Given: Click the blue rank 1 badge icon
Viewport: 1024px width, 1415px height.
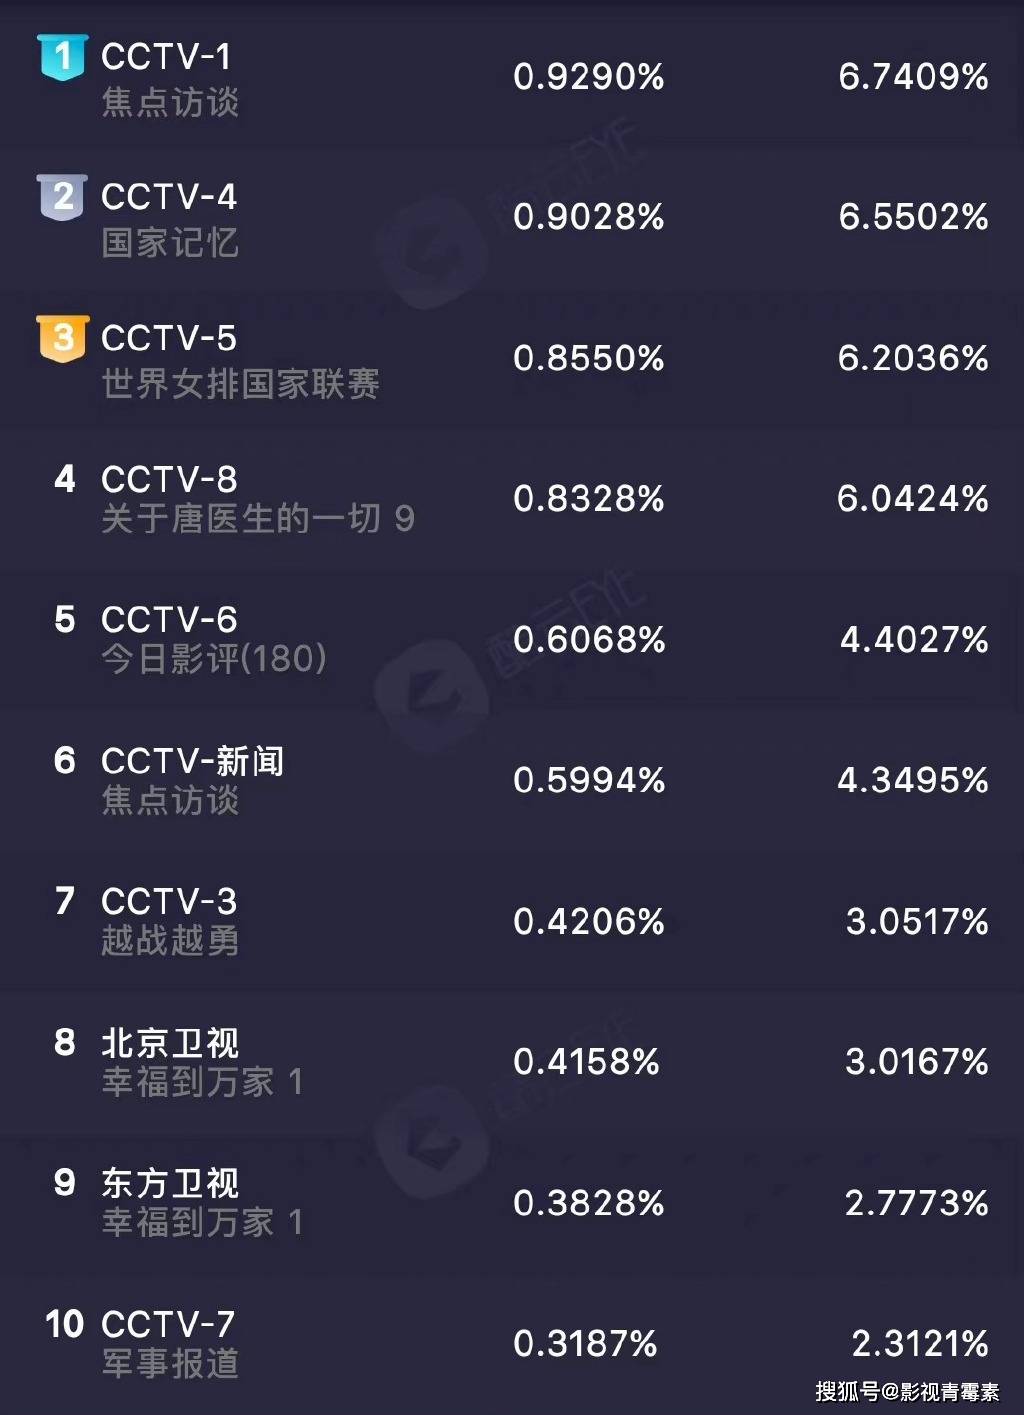Looking at the screenshot, I should (63, 57).
